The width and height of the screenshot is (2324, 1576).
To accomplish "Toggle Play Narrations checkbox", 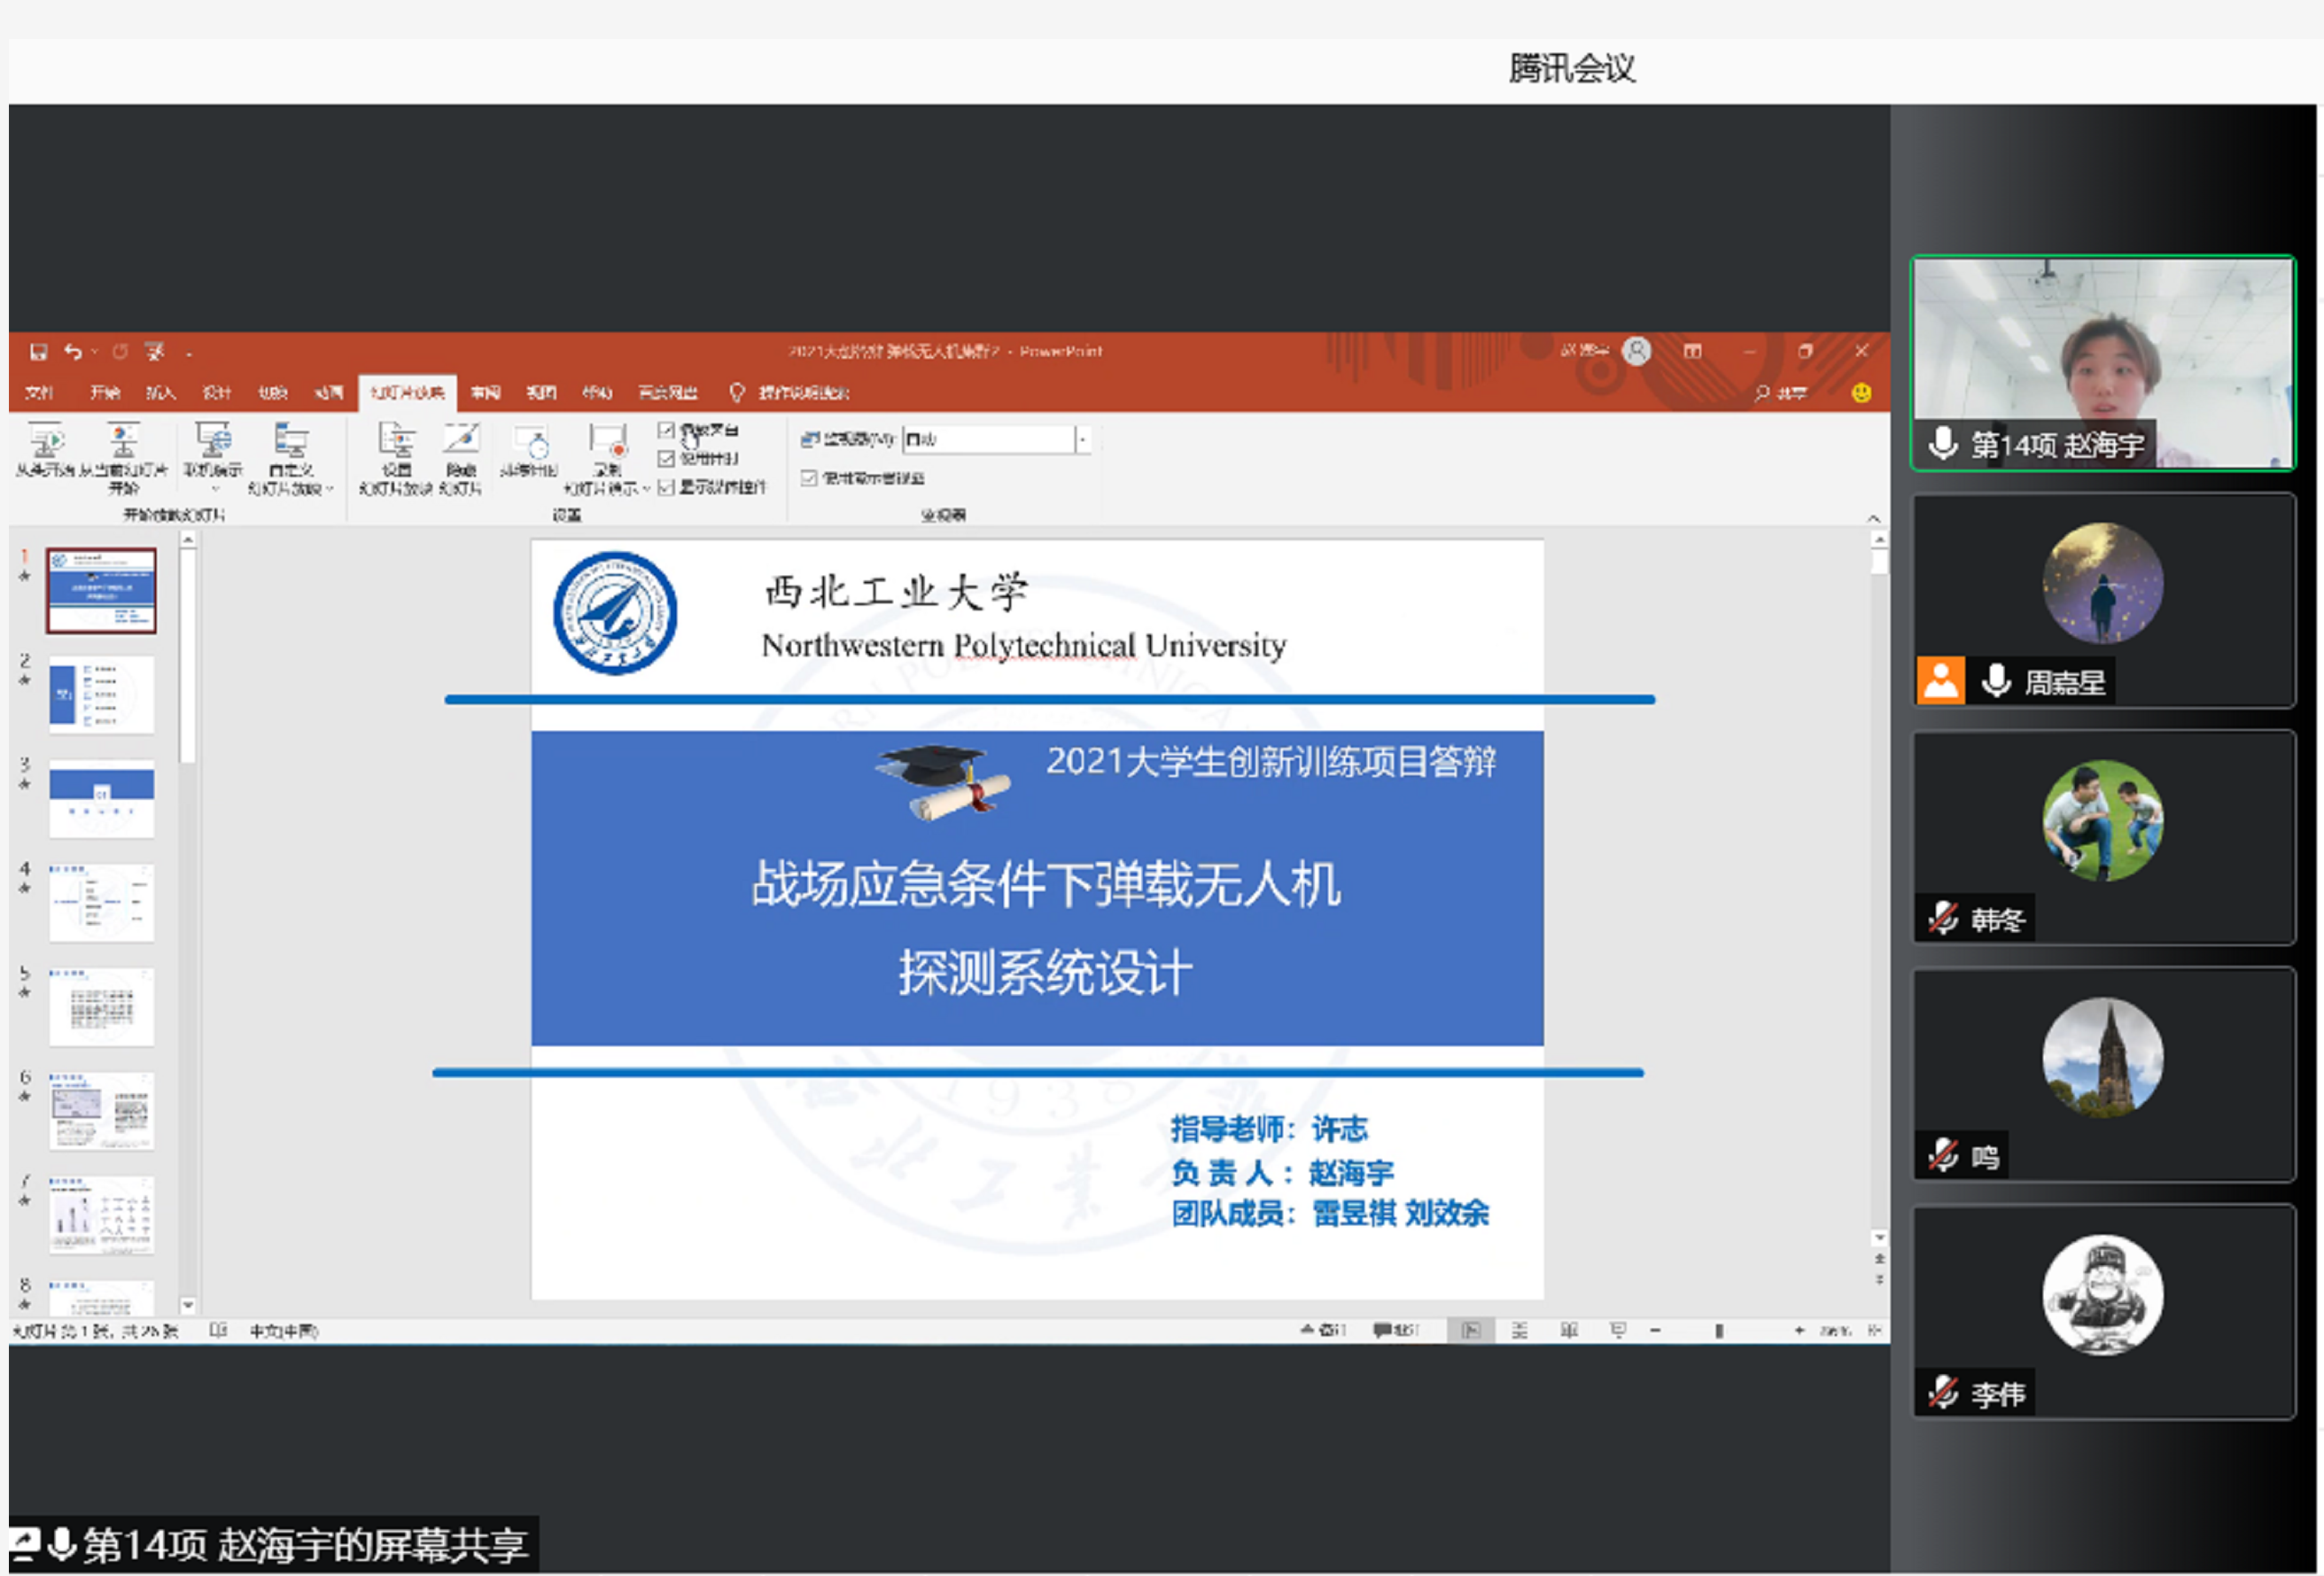I will 666,430.
